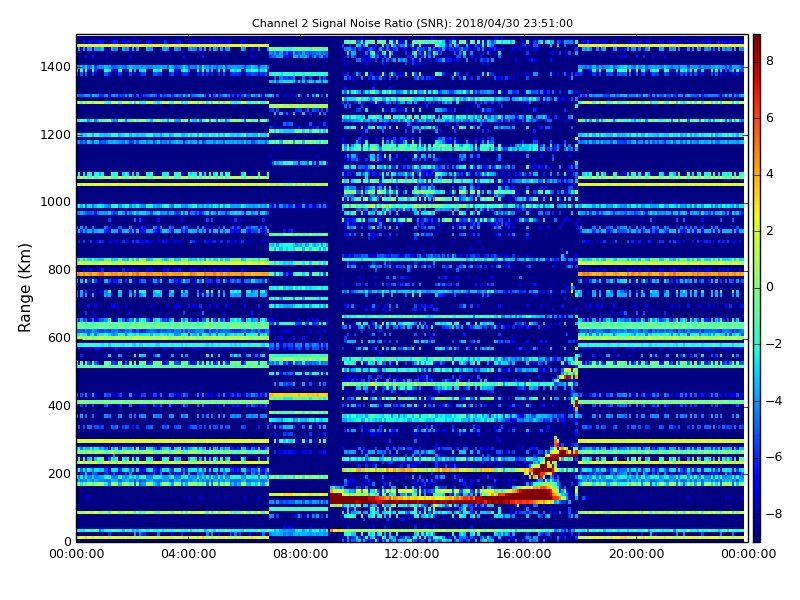The width and height of the screenshot is (800, 600).
Task: Click the y-axis tick label 600
Action: click(59, 338)
